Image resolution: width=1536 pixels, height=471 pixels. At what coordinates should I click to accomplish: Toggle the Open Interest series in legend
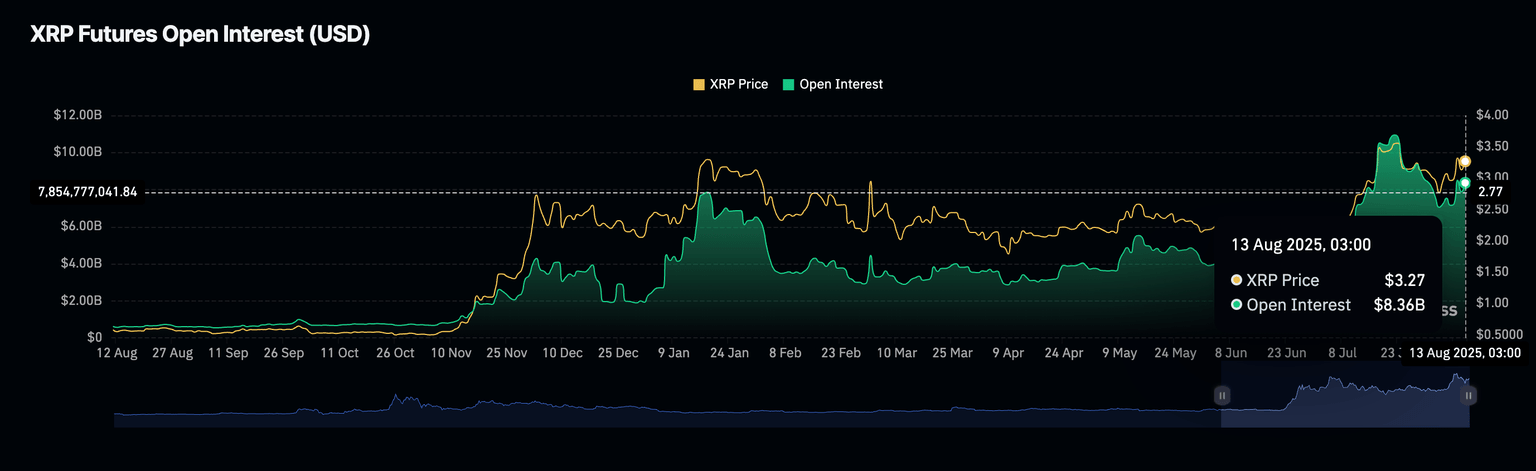click(x=840, y=85)
